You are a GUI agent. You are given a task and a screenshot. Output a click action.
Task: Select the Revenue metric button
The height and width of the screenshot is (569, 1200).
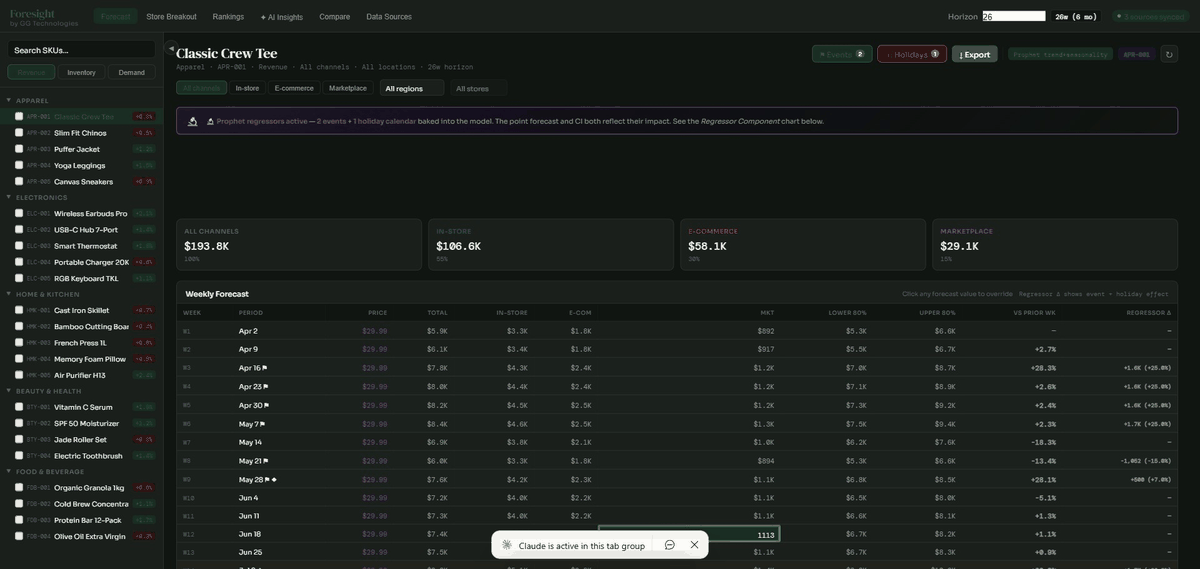click(31, 72)
